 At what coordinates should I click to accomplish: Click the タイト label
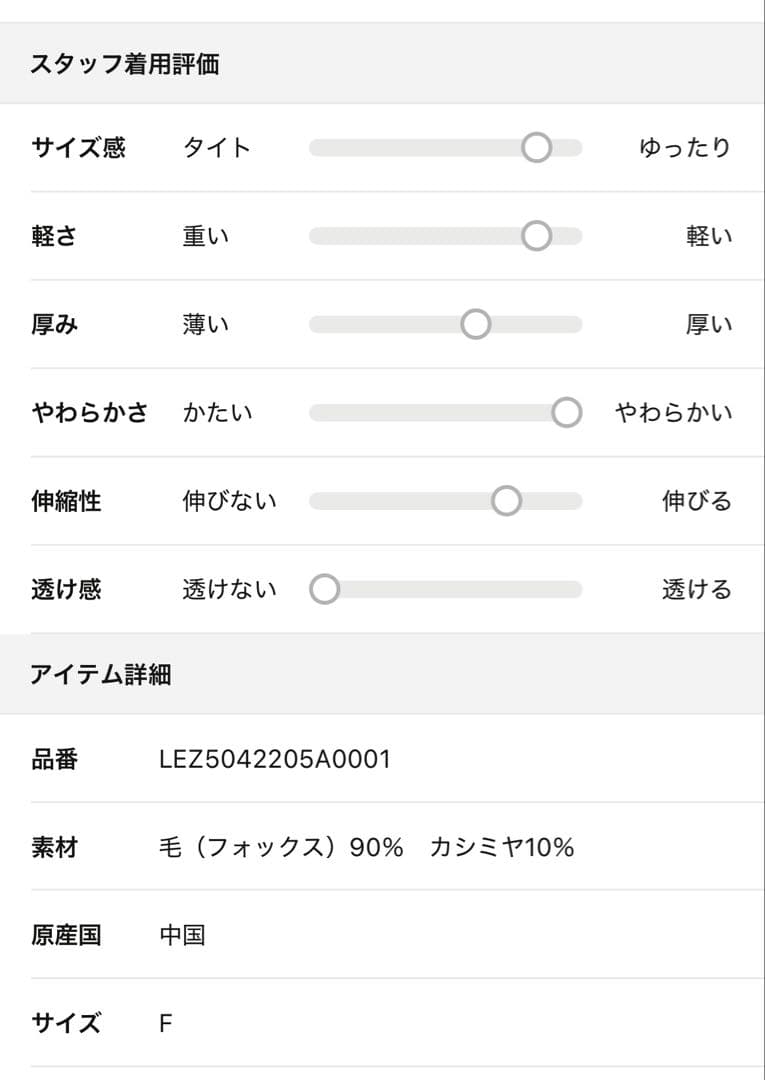(217, 148)
